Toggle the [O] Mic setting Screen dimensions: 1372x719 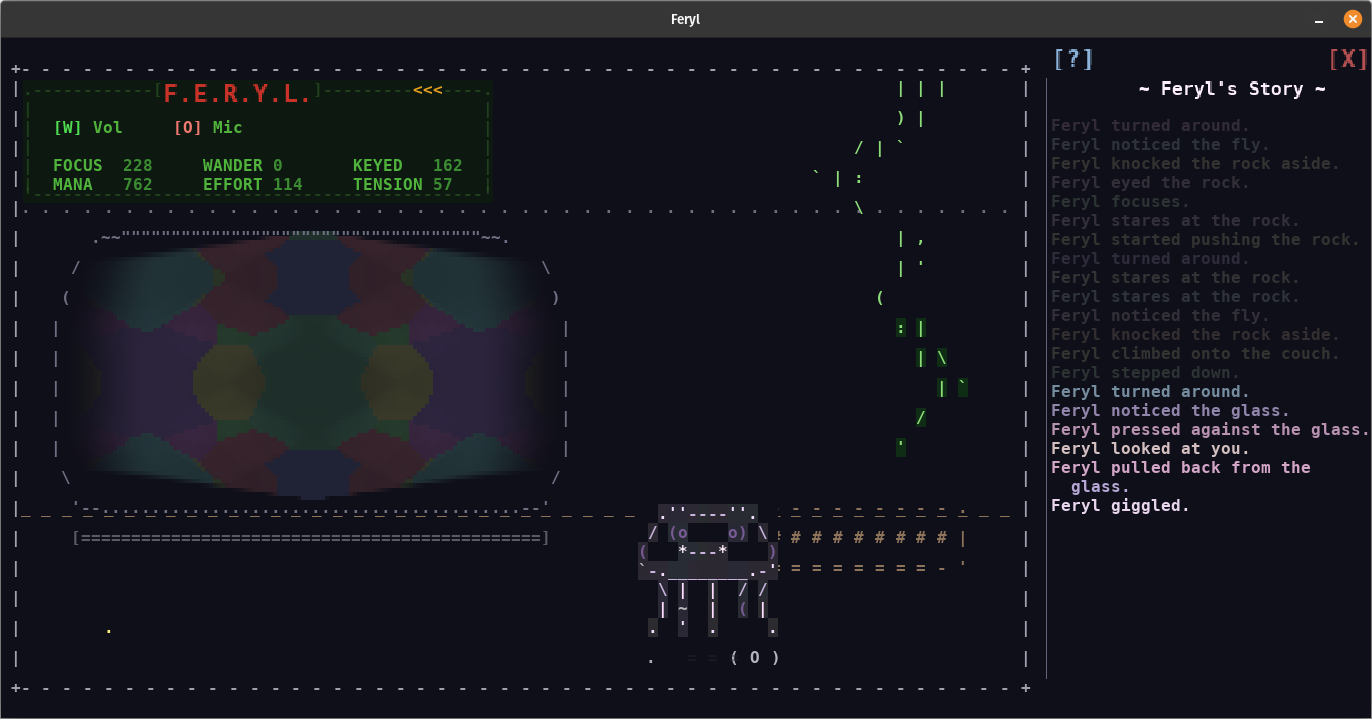[x=208, y=128]
